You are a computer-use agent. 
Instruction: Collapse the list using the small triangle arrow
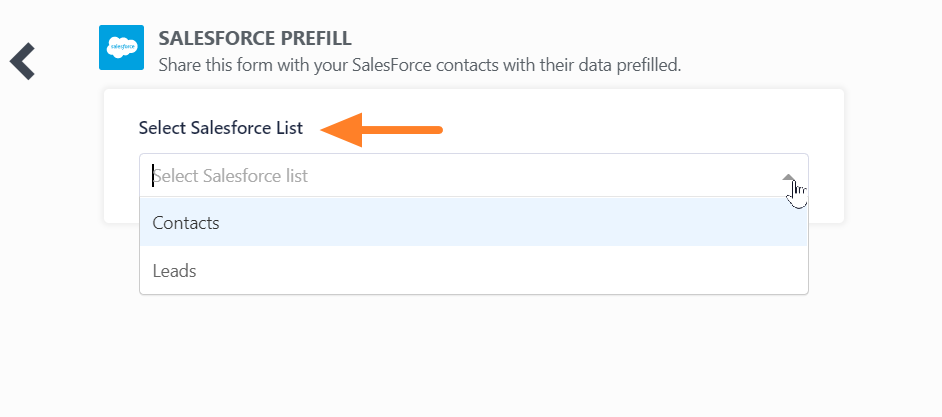coord(789,176)
